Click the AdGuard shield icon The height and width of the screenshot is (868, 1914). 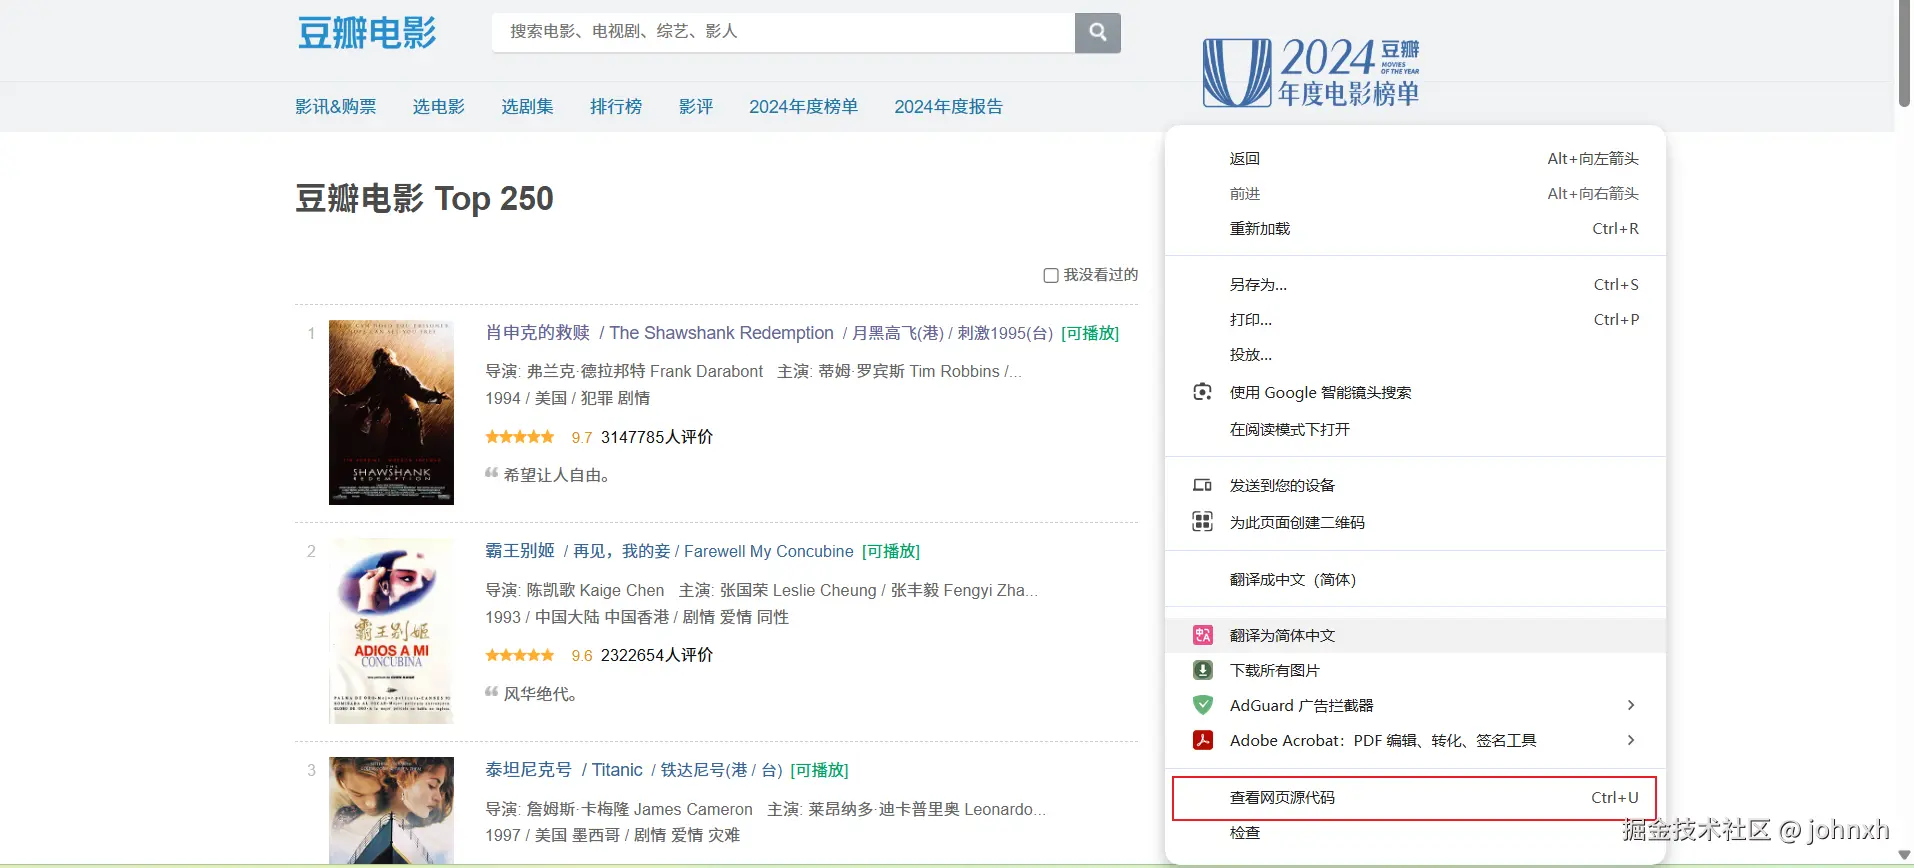tap(1203, 705)
